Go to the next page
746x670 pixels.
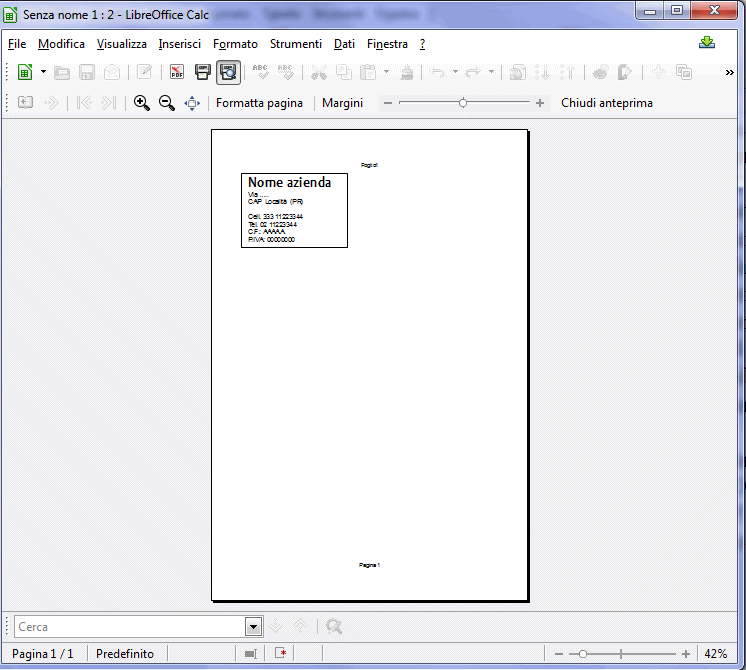coord(51,102)
